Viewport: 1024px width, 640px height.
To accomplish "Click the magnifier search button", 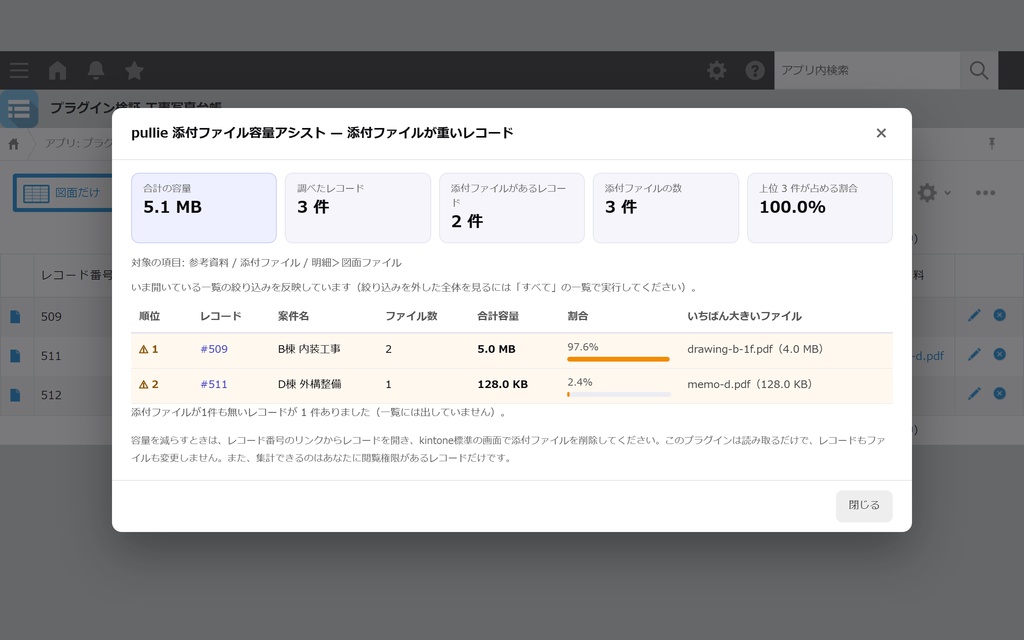I will (979, 70).
